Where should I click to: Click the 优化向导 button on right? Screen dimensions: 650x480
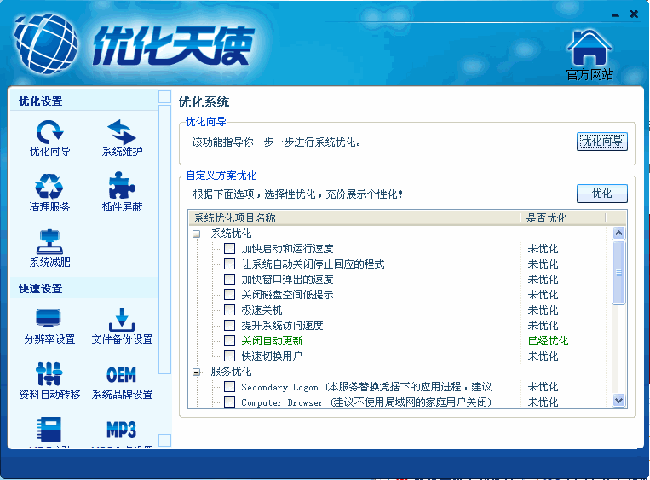click(602, 141)
